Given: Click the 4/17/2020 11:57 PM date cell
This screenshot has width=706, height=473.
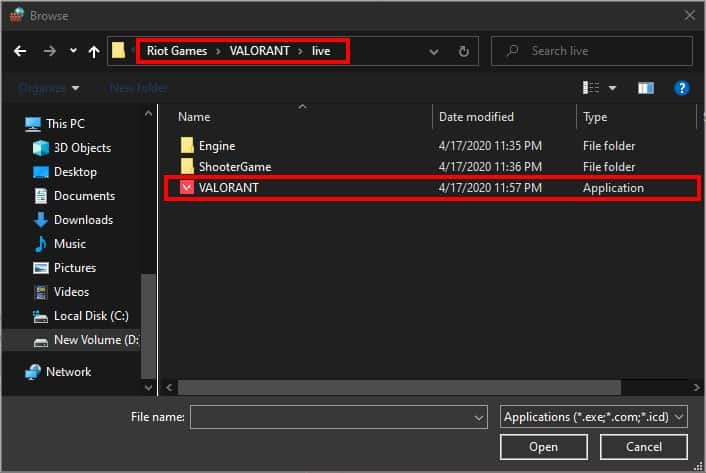Looking at the screenshot, I should coord(490,188).
